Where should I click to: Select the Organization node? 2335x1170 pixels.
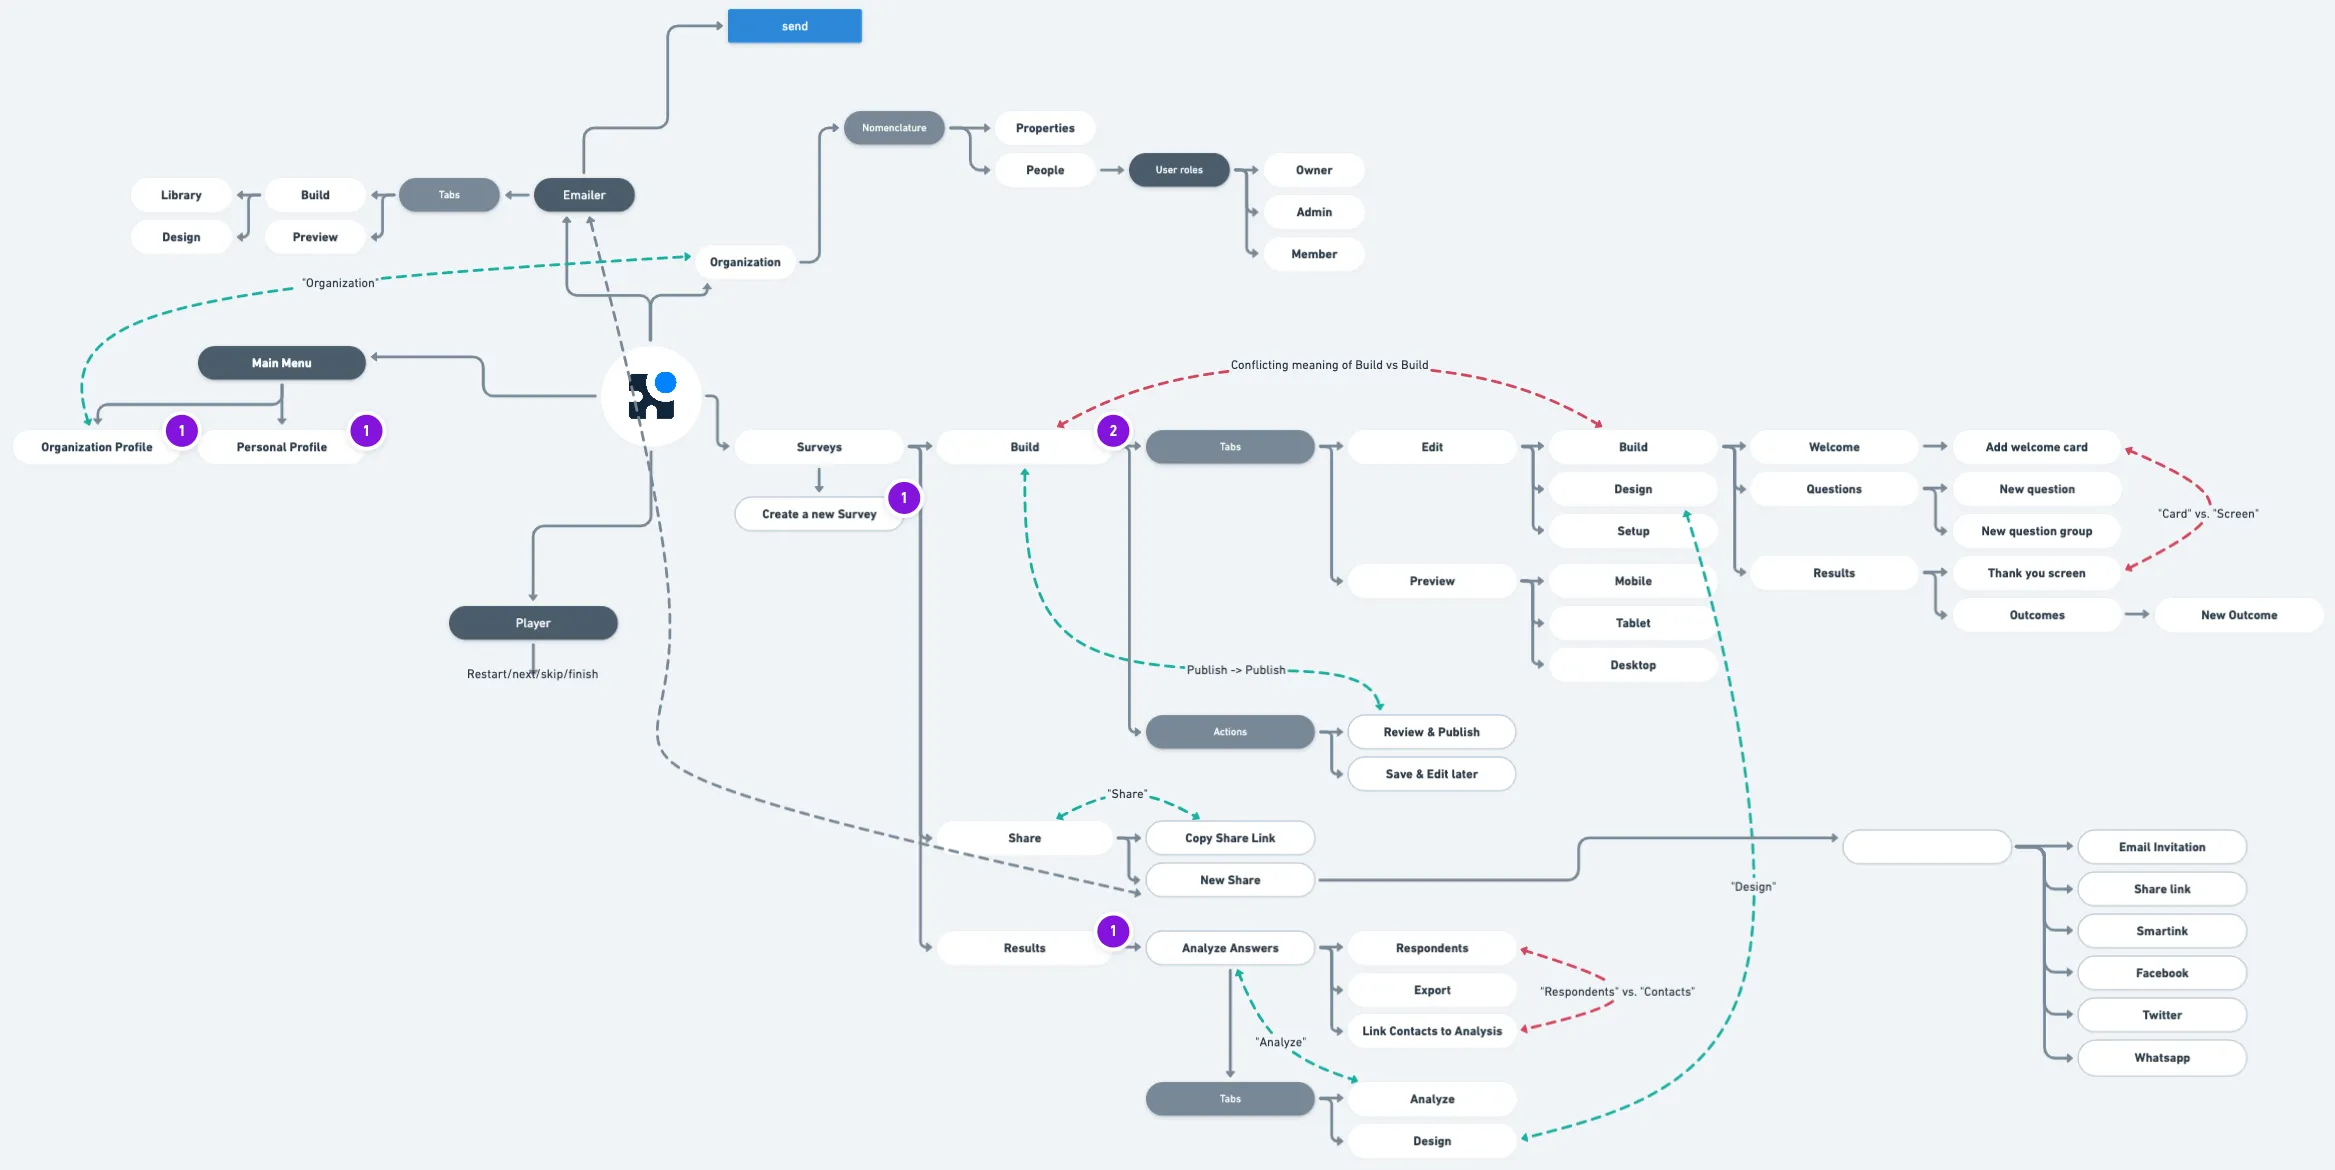[745, 262]
